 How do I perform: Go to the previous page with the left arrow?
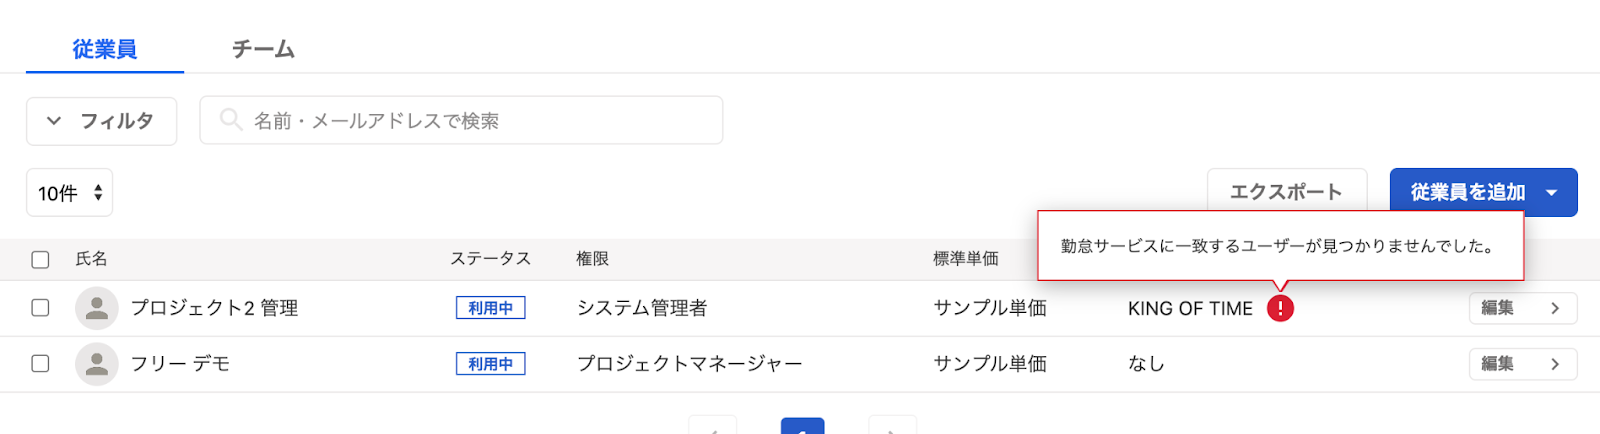coord(713,426)
